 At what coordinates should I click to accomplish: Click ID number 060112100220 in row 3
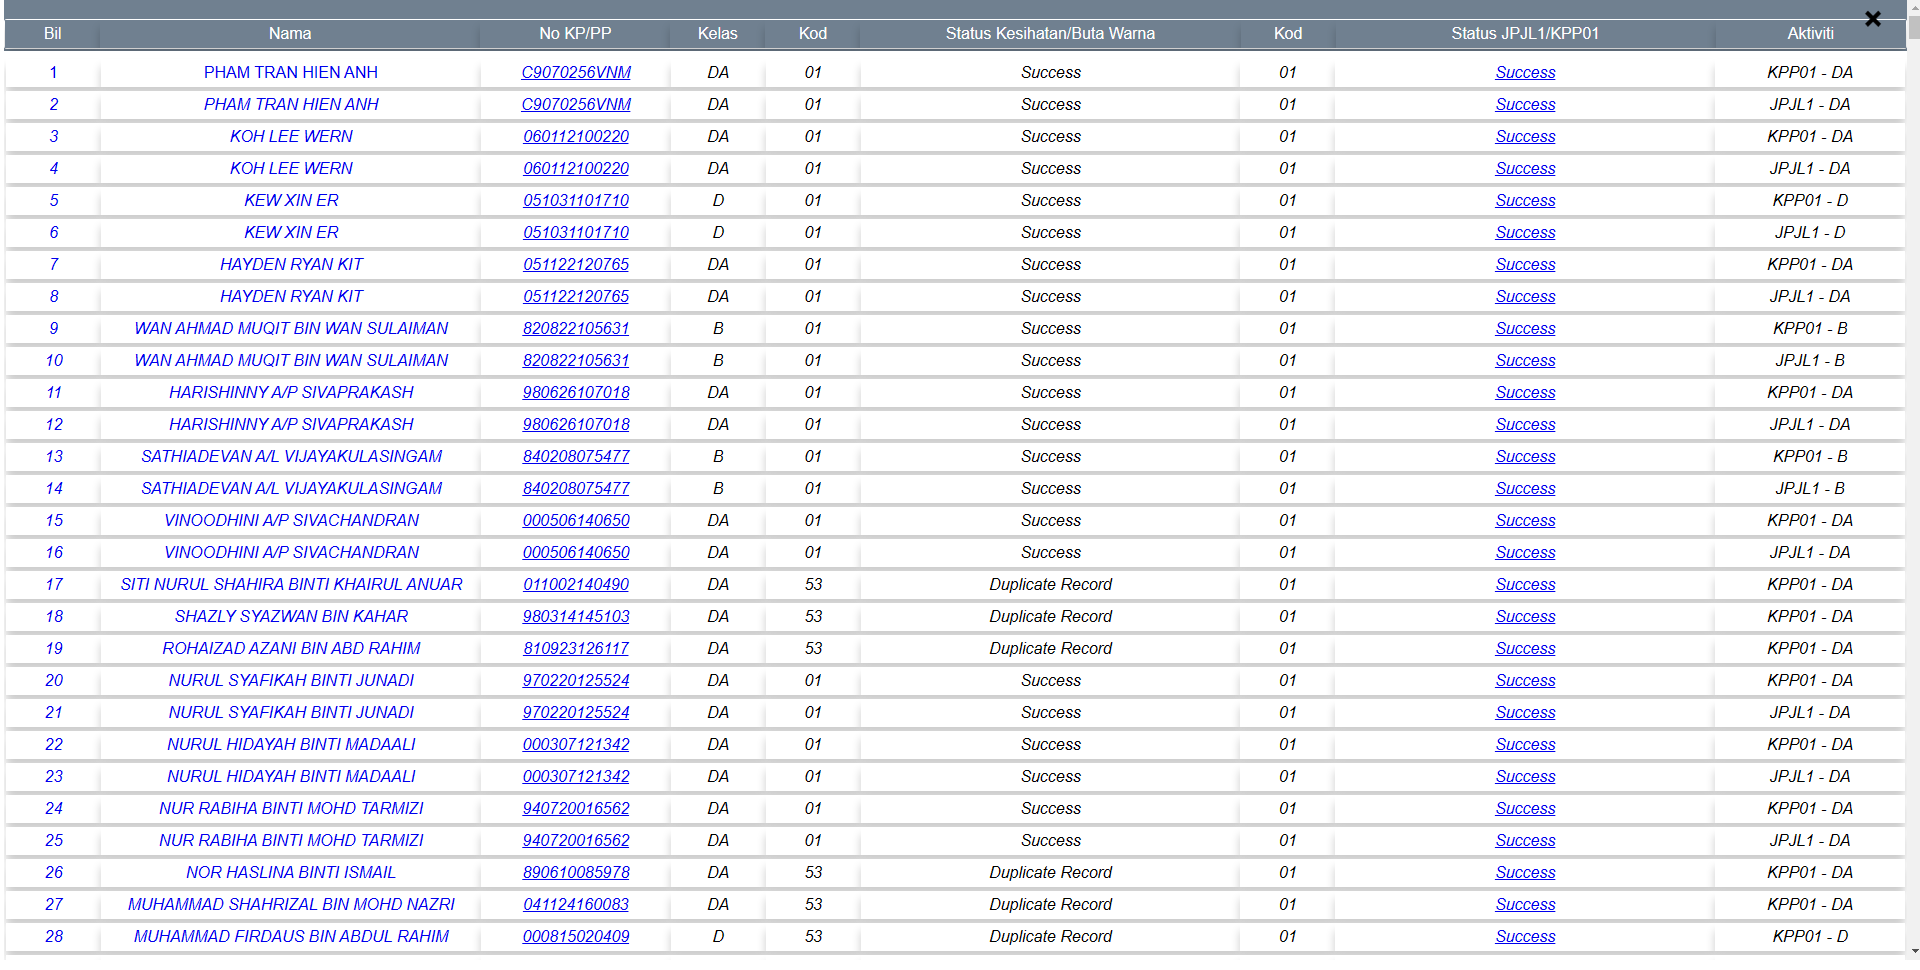pos(576,137)
